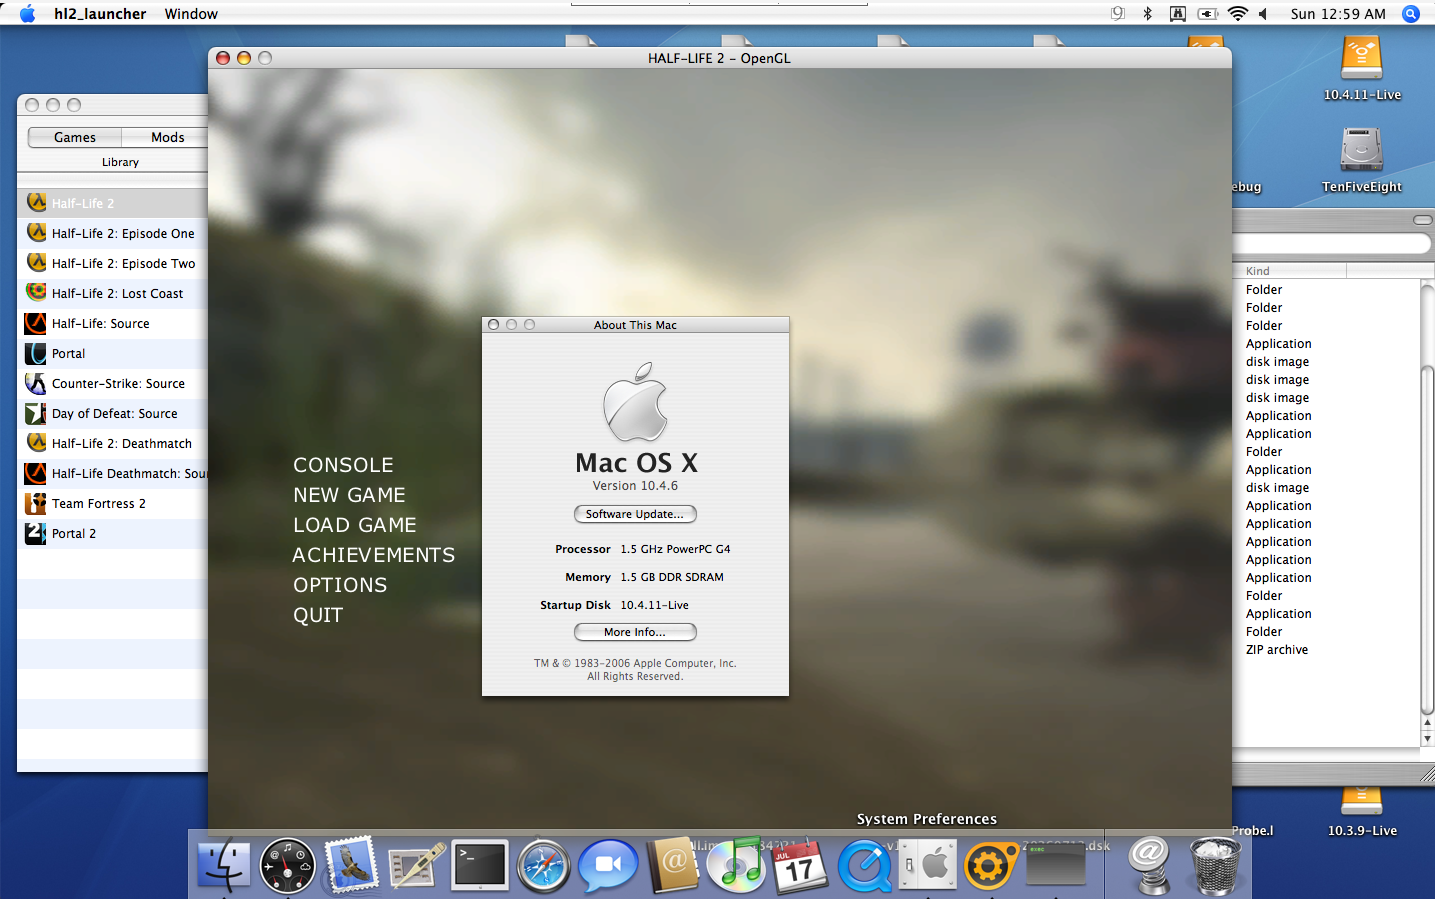1435x899 pixels.
Task: Select Half-Life 2: Lost Coast icon
Action: [36, 293]
